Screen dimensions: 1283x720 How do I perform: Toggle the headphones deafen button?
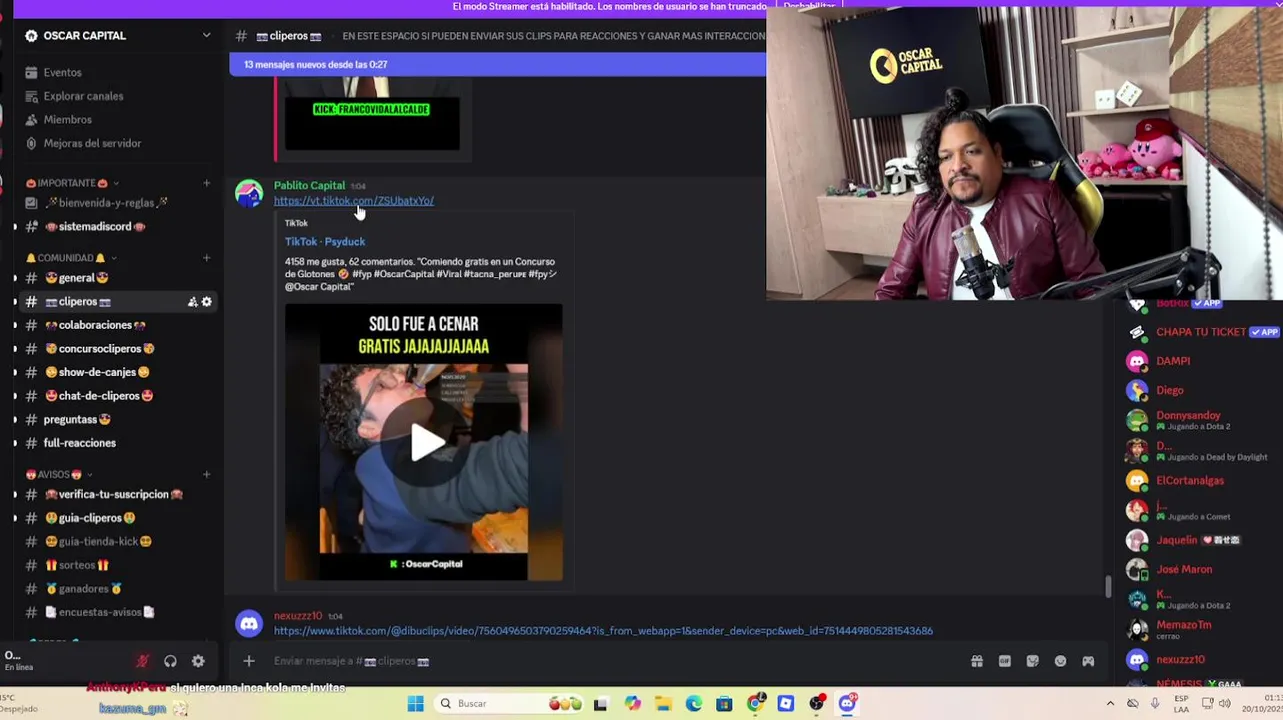170,661
